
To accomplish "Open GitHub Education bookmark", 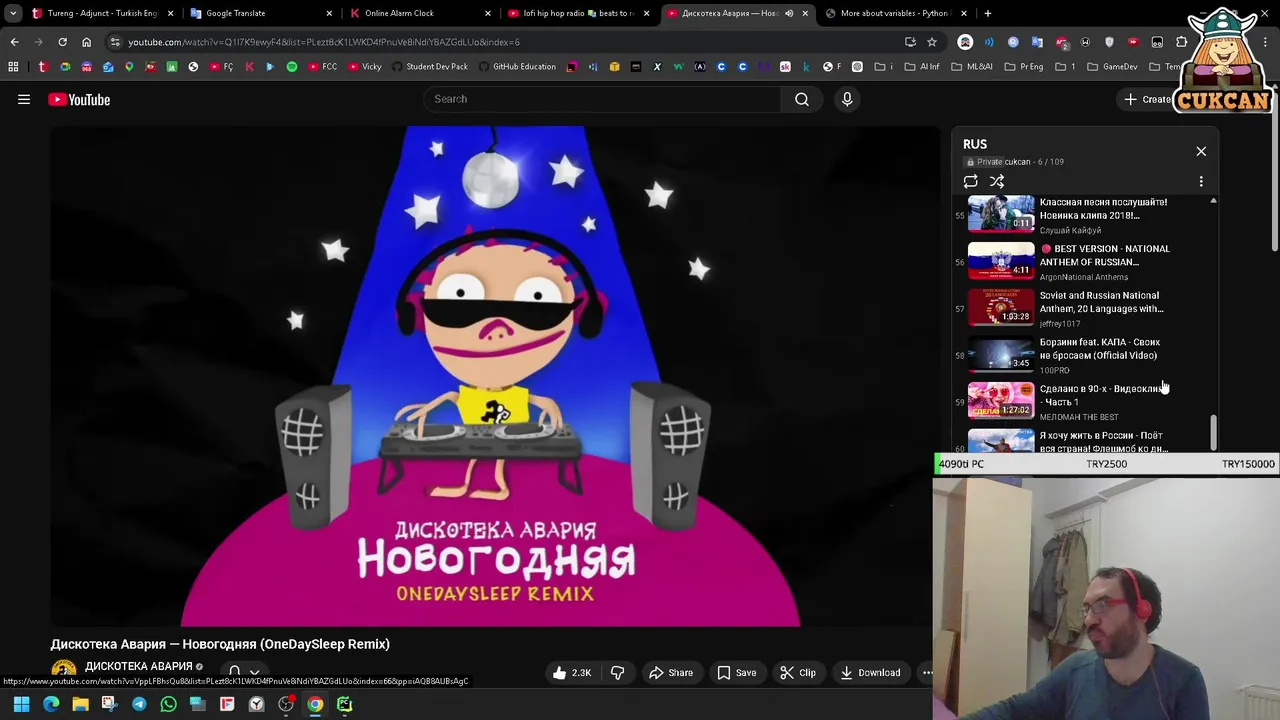I will 516,67.
